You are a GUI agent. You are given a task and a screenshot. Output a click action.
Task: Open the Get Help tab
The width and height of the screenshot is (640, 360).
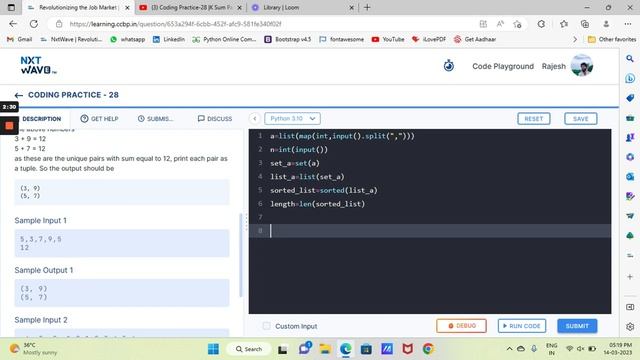[99, 119]
